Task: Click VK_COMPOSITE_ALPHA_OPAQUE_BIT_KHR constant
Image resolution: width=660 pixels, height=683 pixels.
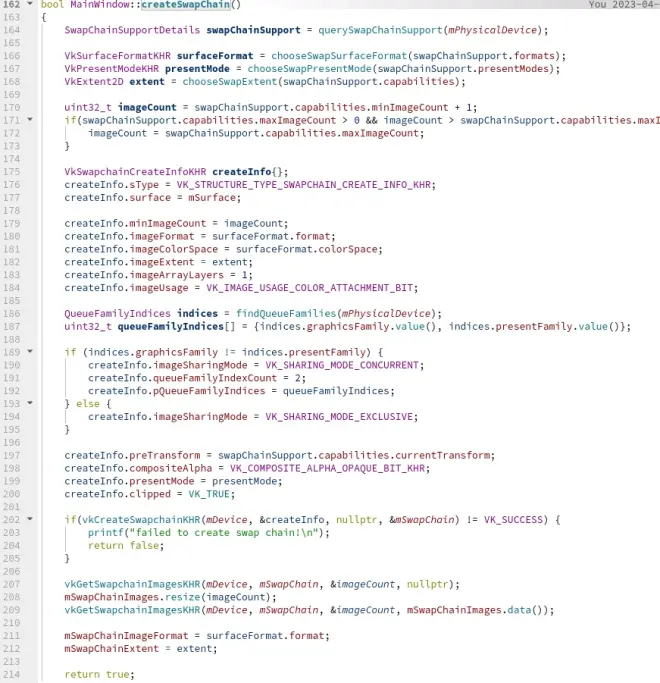Action: [327, 468]
